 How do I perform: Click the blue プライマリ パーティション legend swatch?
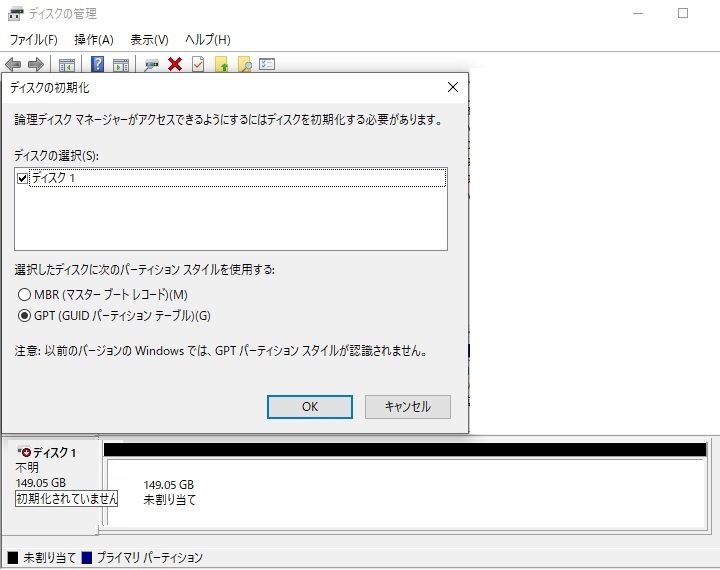pyautogui.click(x=86, y=558)
